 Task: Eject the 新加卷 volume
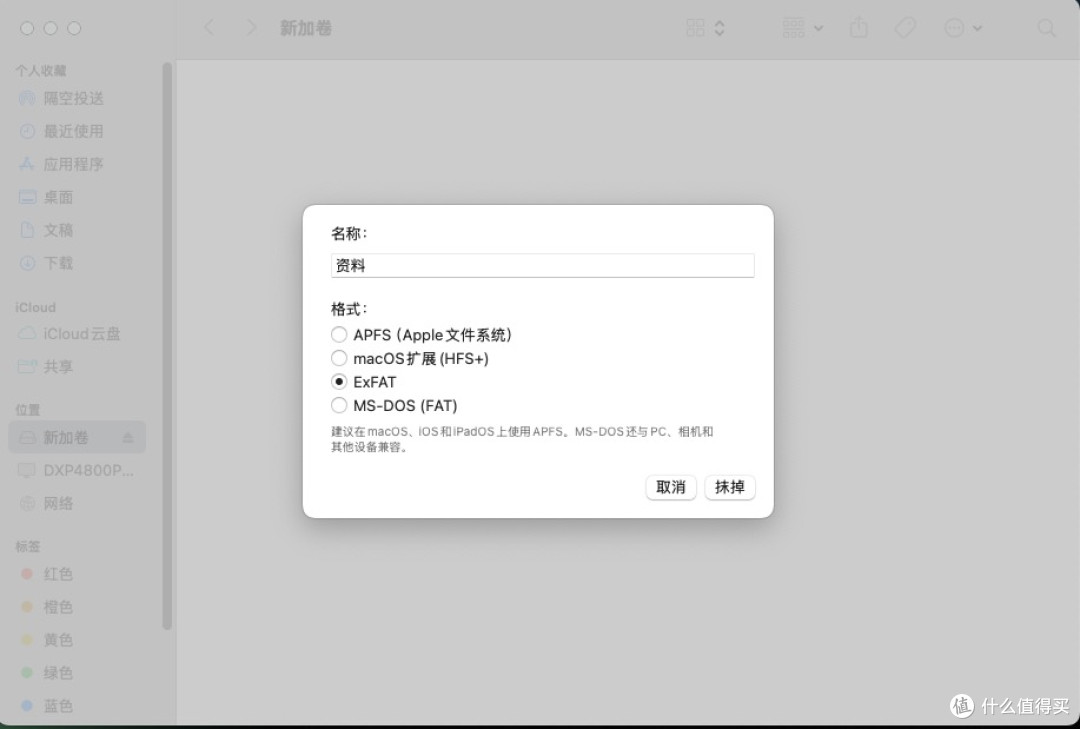(x=128, y=438)
